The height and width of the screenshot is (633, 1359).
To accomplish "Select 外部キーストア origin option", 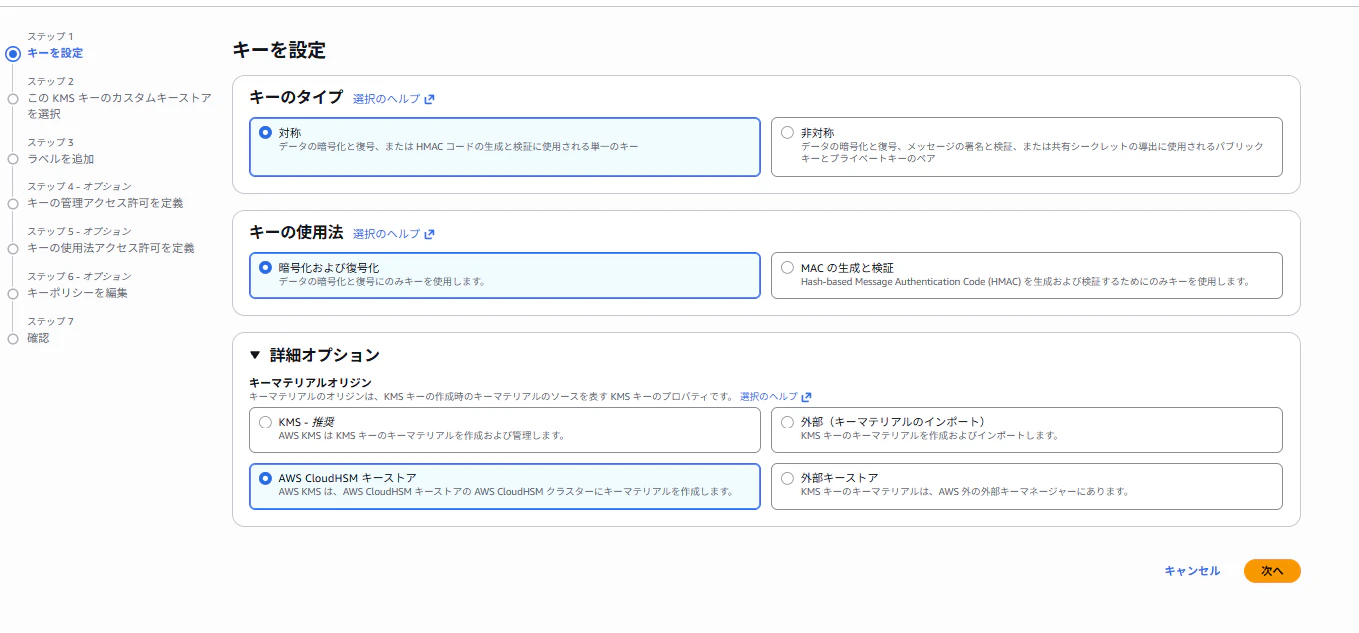I will tap(787, 478).
